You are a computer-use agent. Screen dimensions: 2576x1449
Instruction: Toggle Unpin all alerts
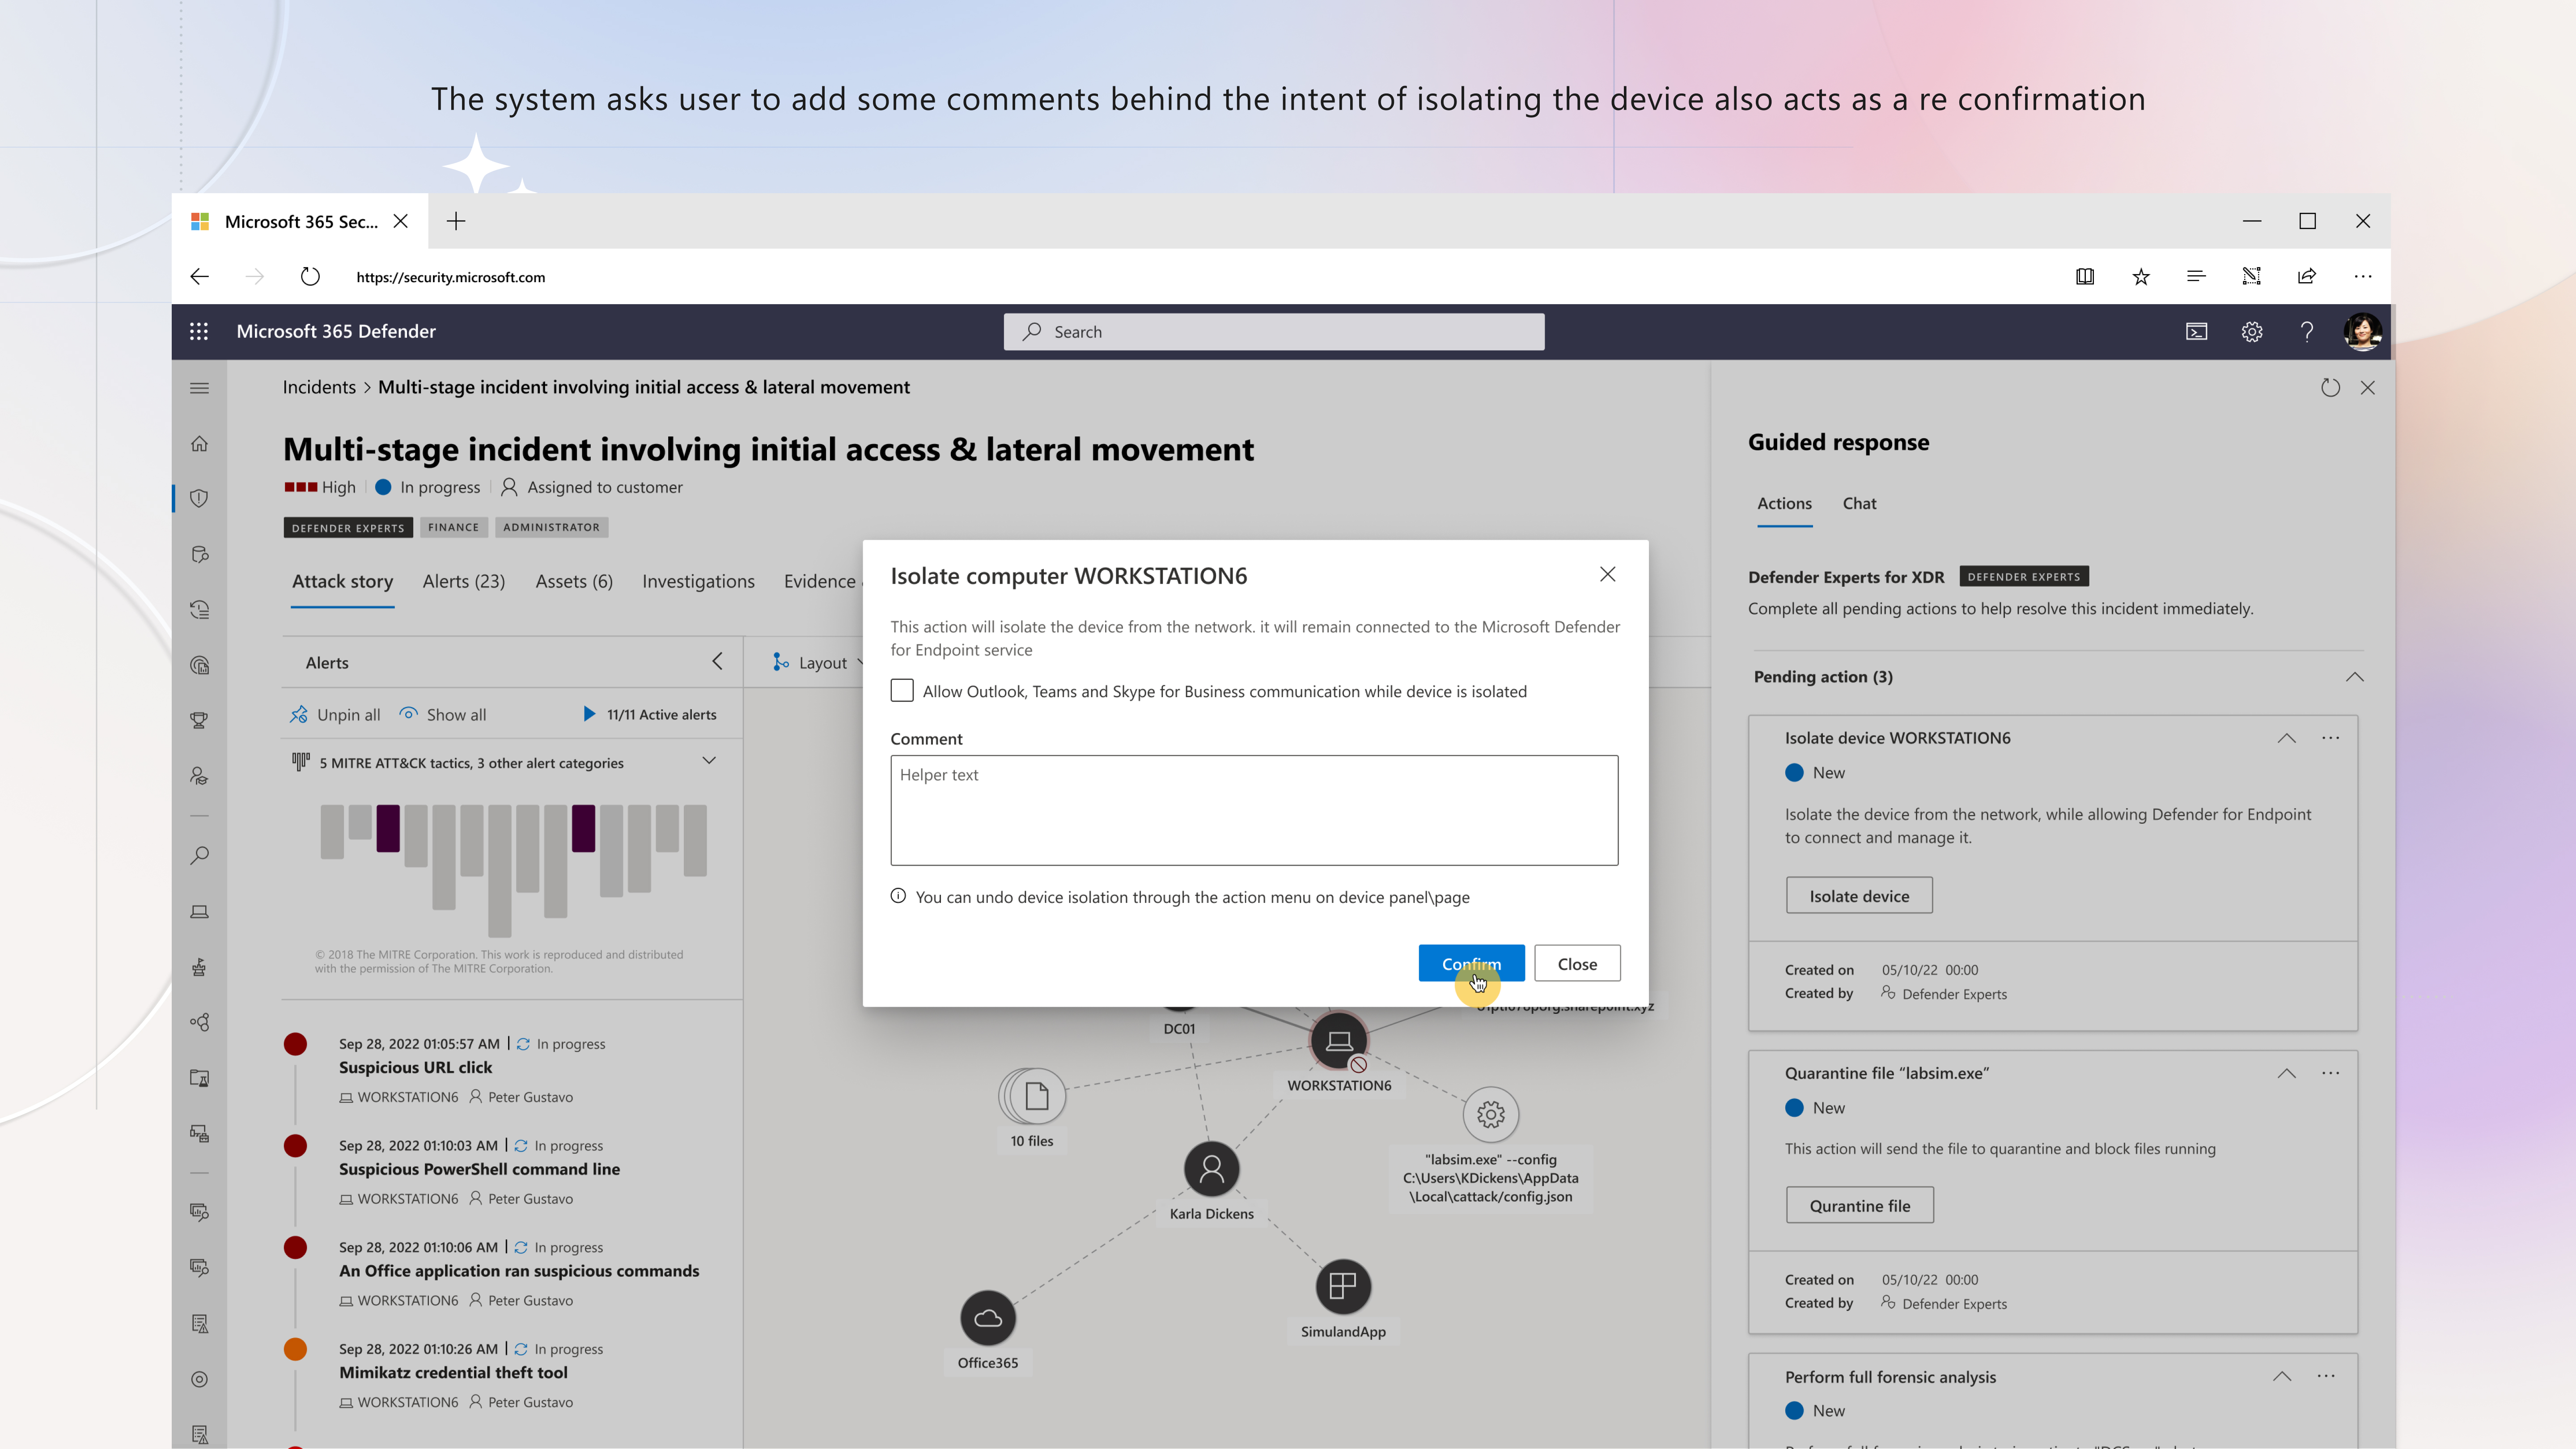pos(335,714)
